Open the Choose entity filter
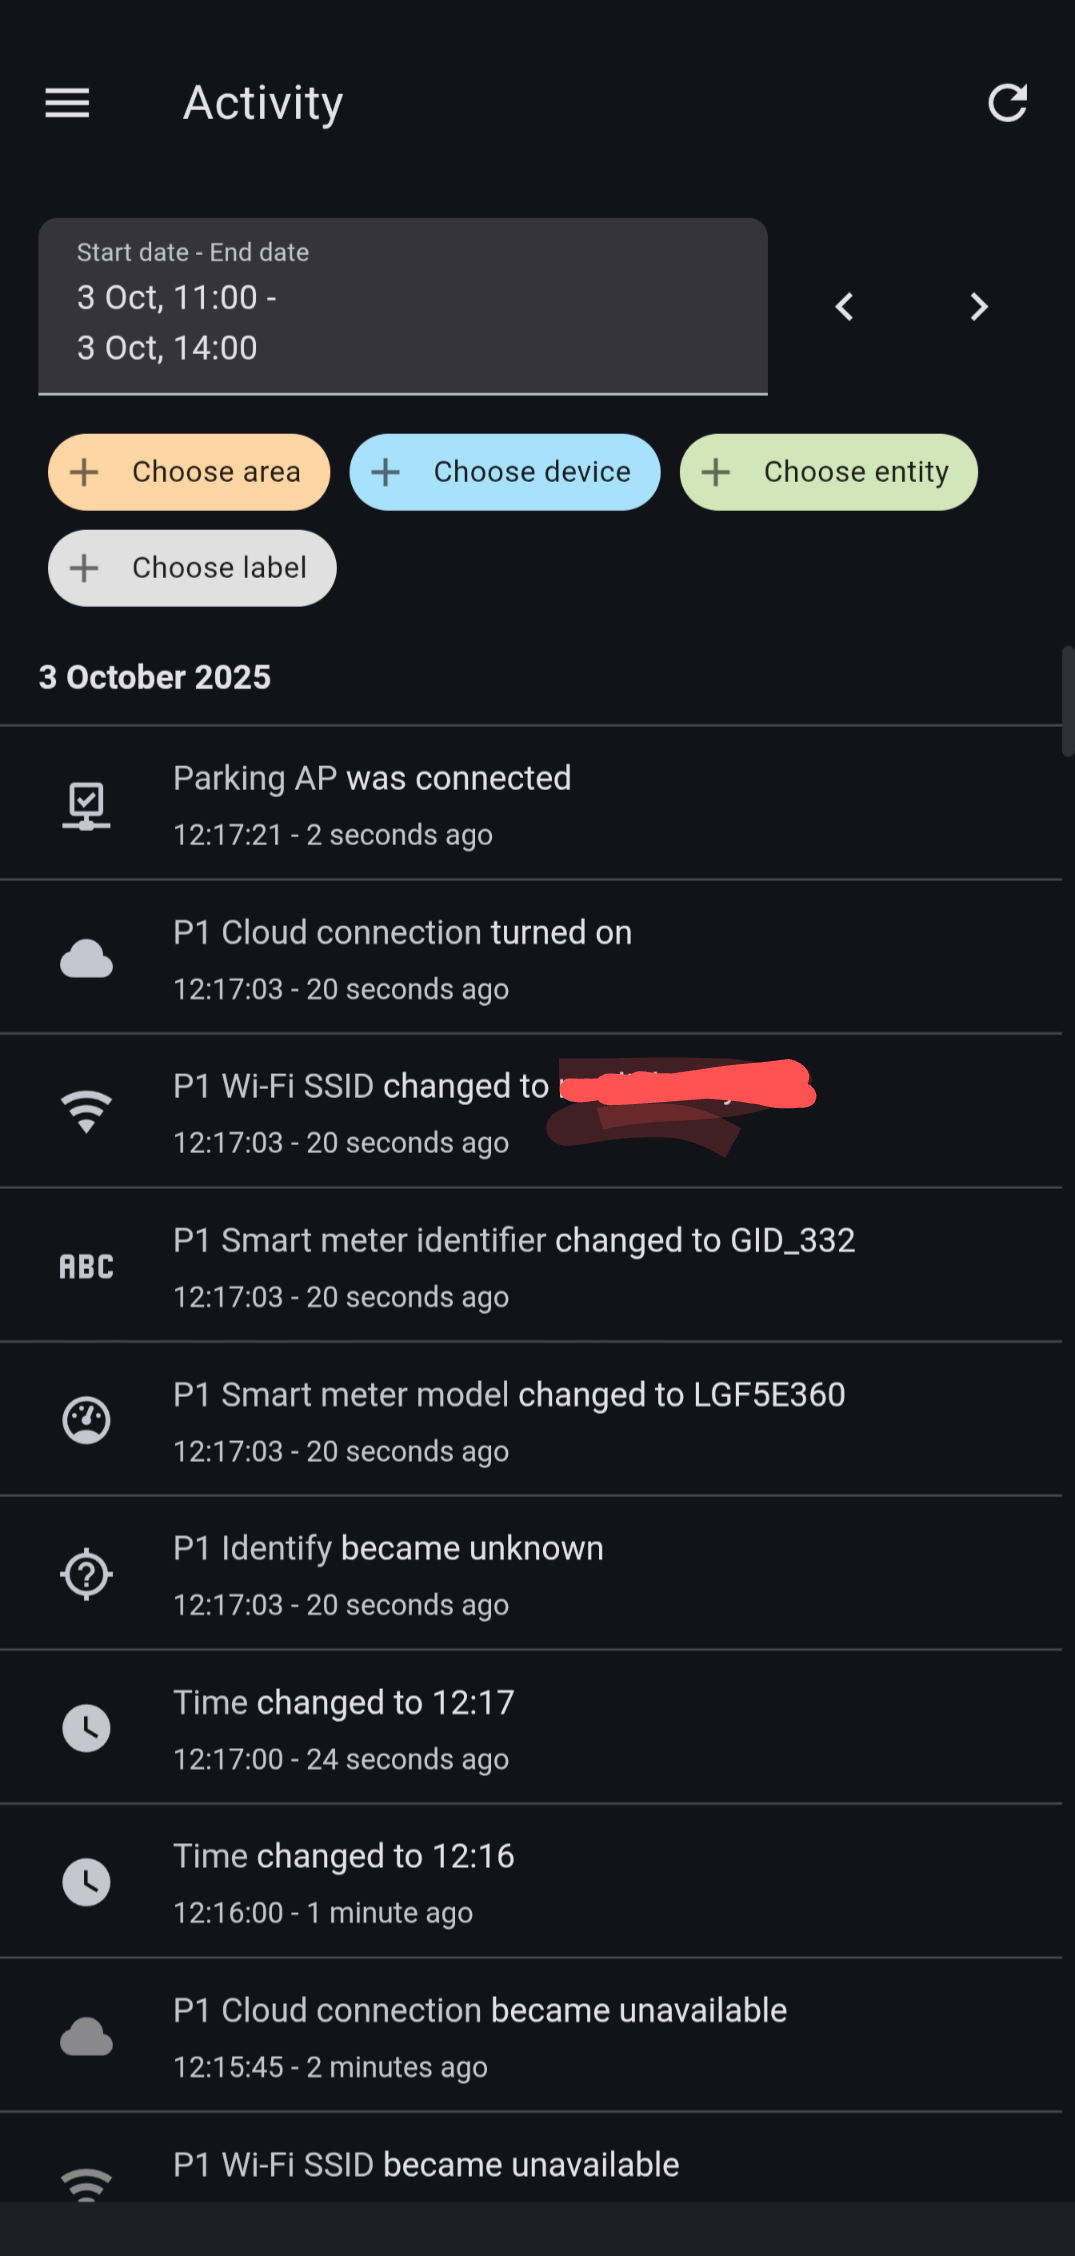 pos(829,472)
